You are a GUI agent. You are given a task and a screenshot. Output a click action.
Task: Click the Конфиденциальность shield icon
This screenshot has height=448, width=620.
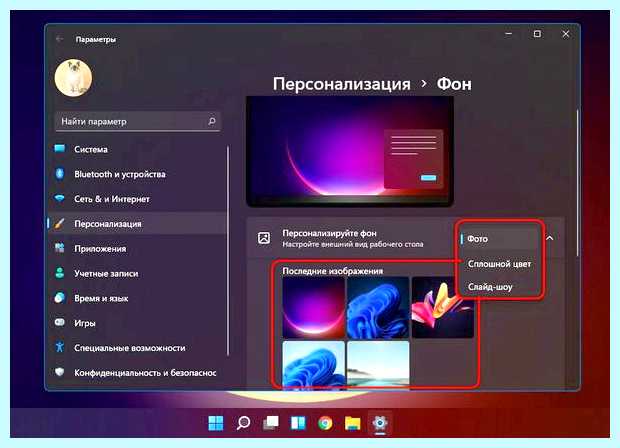(x=60, y=372)
